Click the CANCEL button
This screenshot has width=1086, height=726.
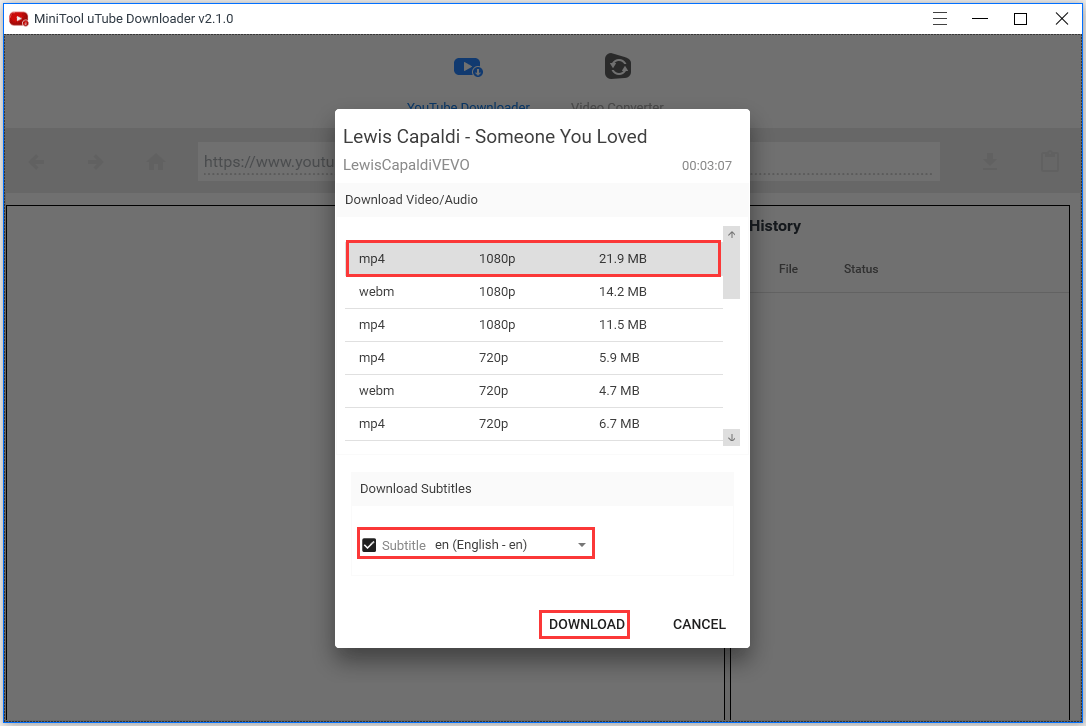coord(699,624)
